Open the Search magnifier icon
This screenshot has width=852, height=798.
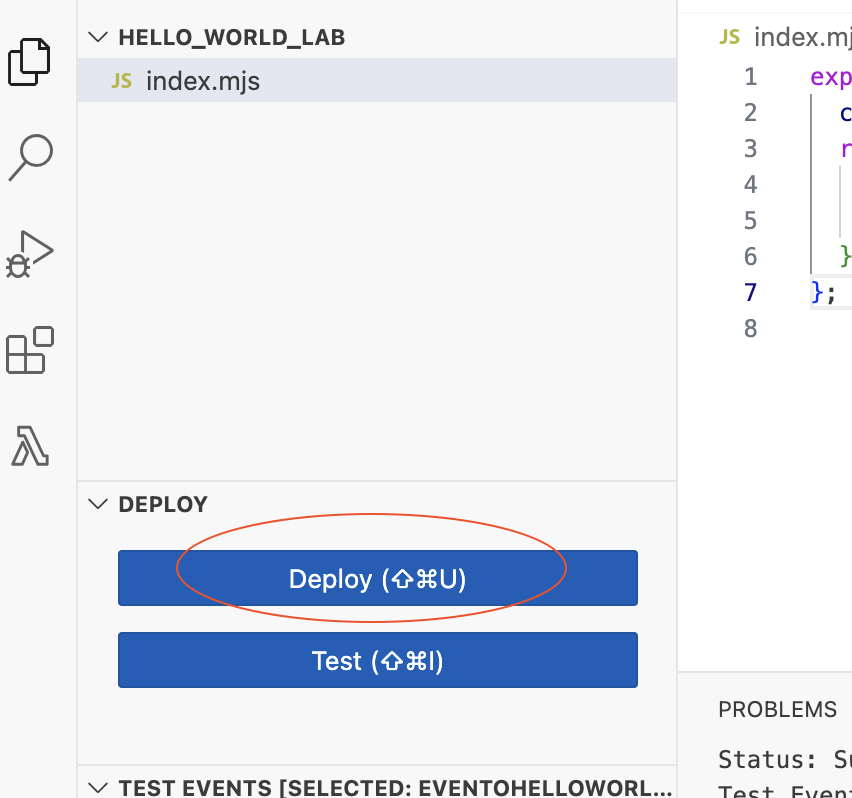click(x=30, y=158)
